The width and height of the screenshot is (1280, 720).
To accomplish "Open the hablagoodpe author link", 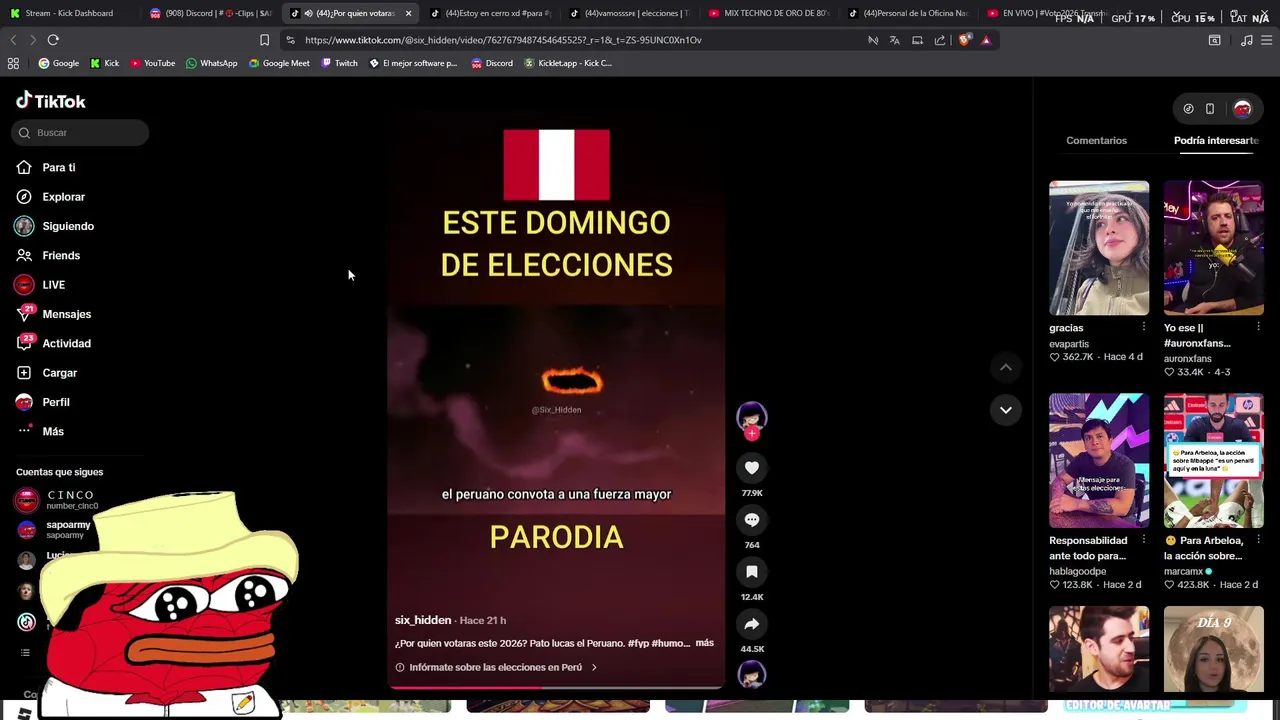I will tap(1077, 571).
